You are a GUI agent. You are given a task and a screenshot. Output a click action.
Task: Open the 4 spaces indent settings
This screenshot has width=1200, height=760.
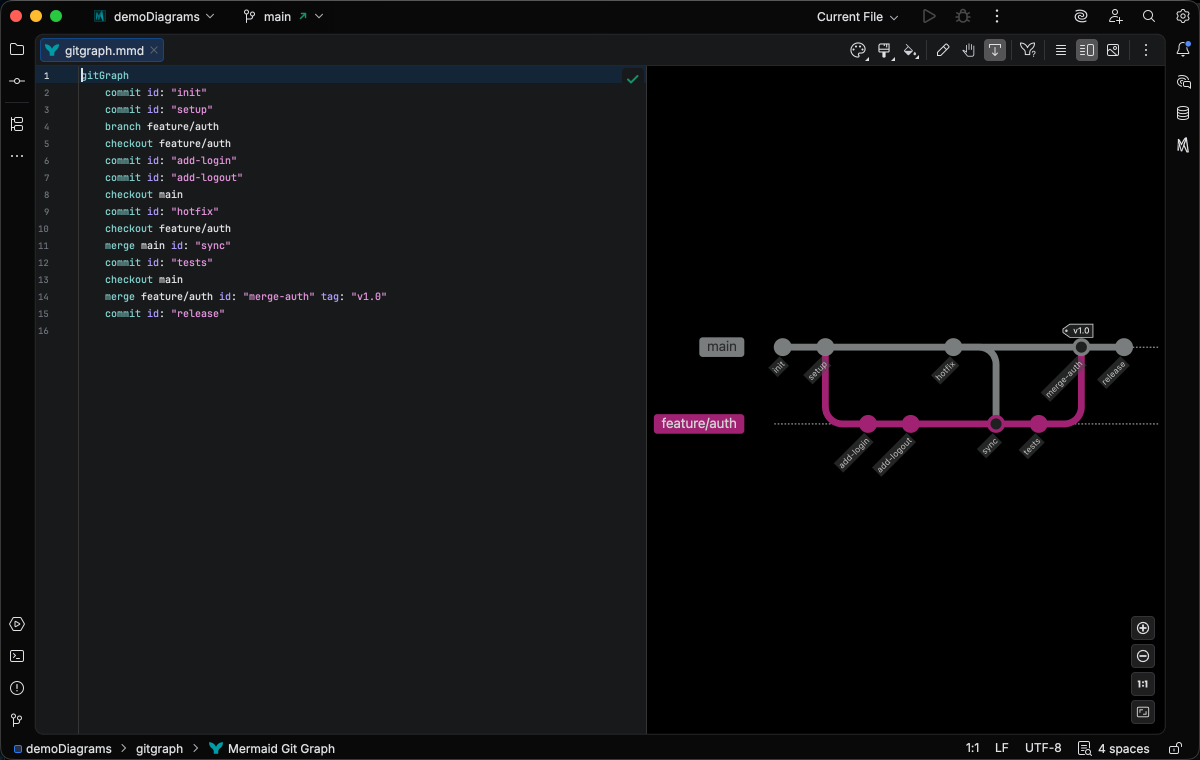pos(1114,748)
